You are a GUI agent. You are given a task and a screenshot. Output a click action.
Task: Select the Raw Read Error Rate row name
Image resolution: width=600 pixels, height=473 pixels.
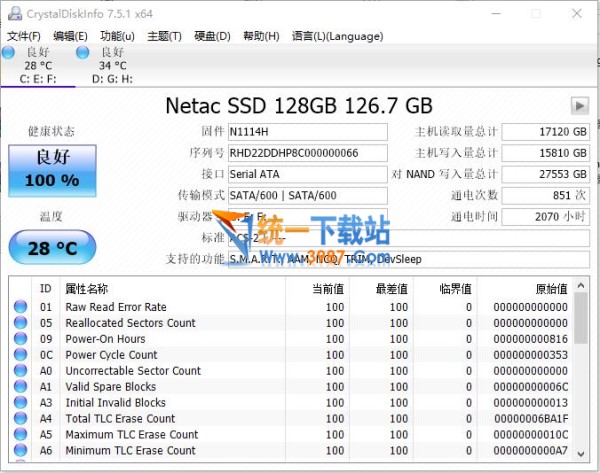point(116,307)
